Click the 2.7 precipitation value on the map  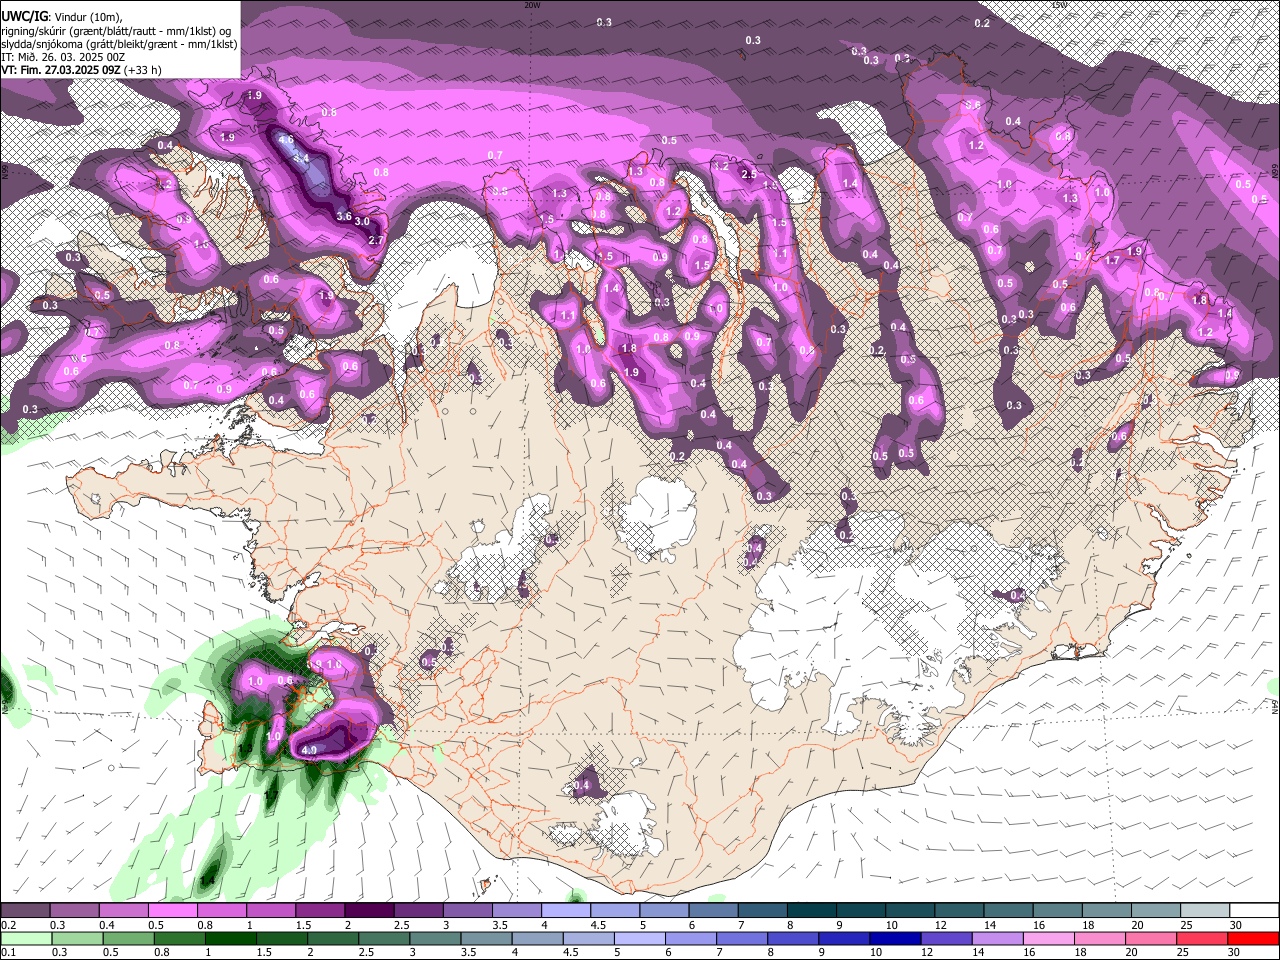click(377, 240)
